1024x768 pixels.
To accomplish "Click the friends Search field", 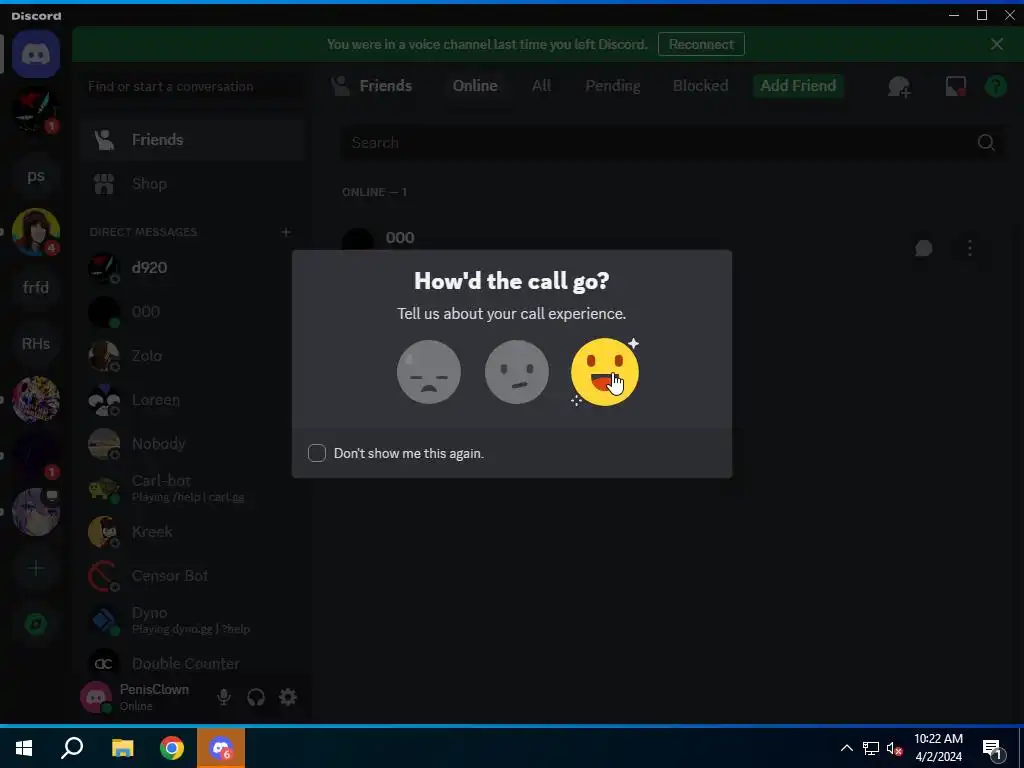I will tap(673, 142).
